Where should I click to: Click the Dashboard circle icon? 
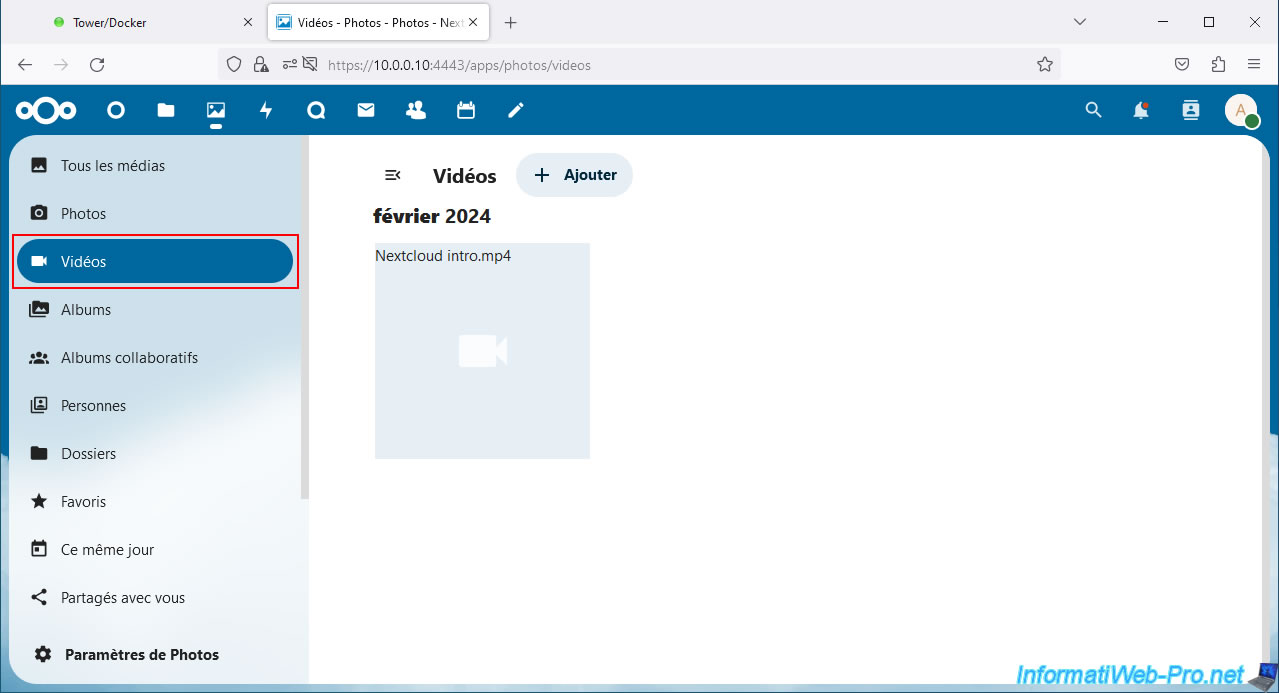(x=116, y=111)
